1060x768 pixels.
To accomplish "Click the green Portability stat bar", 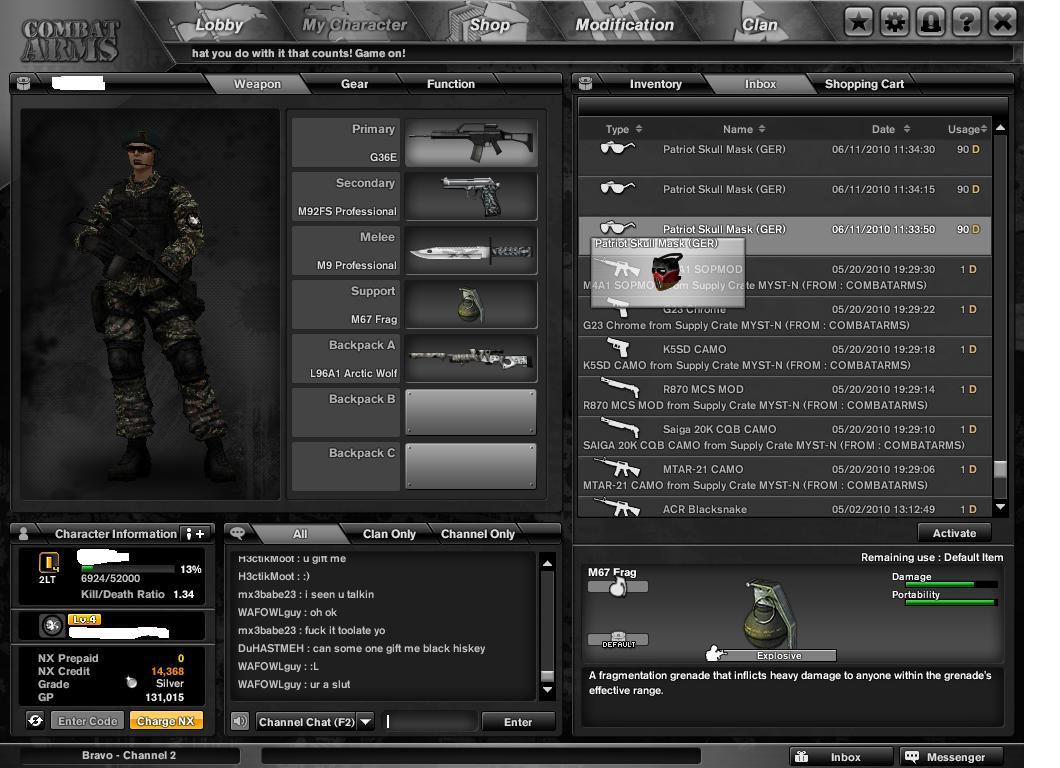I will click(950, 602).
